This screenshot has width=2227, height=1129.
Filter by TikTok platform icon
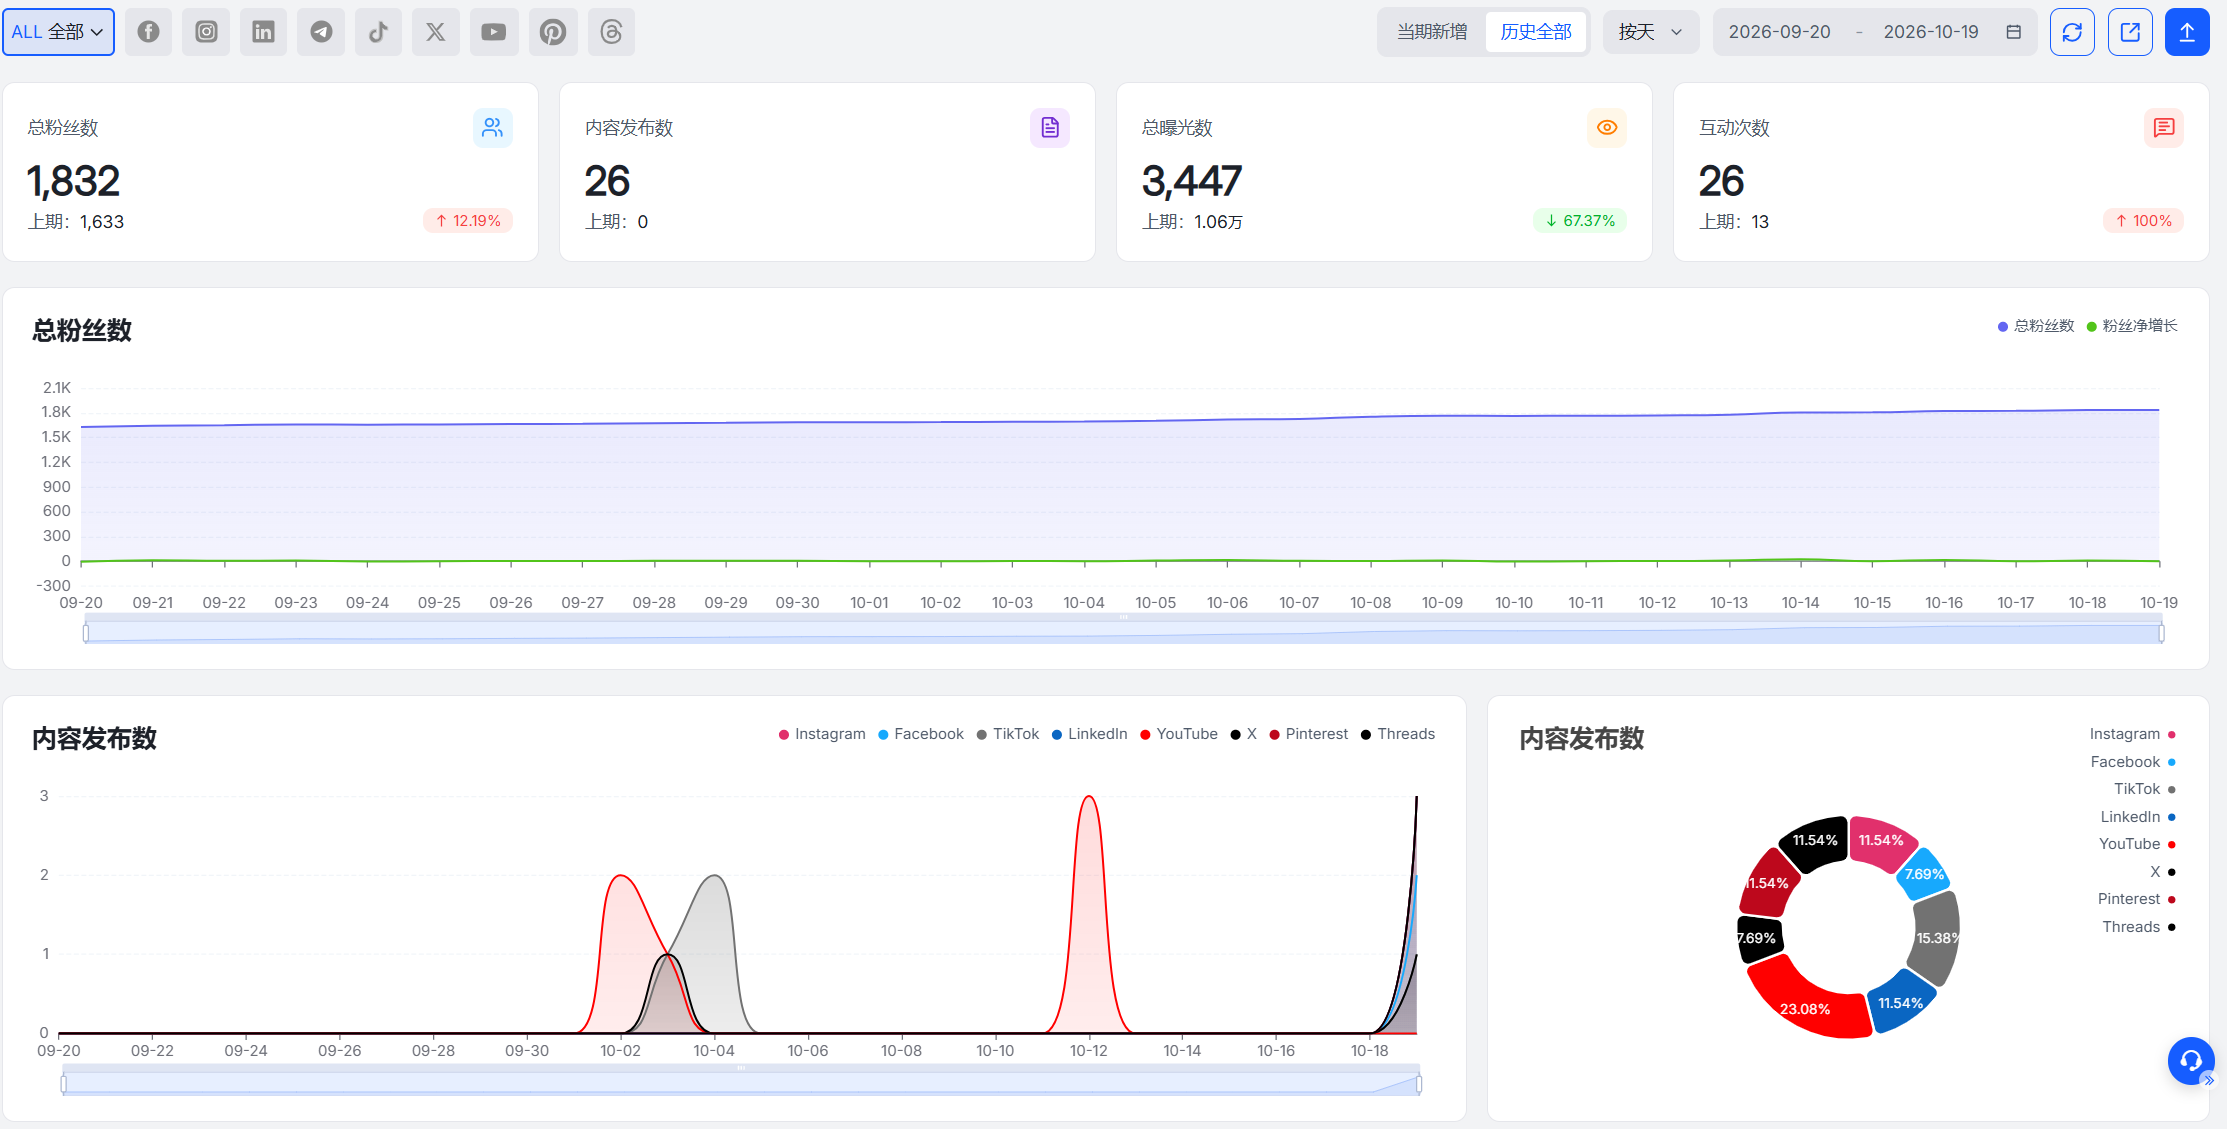(378, 32)
